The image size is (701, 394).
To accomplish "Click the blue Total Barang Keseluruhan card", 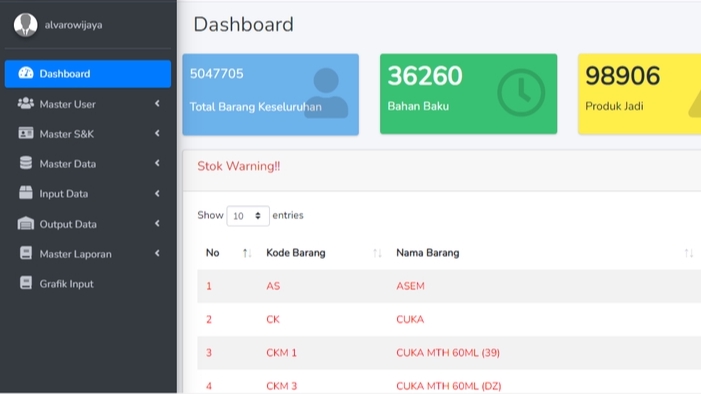I will [270, 94].
